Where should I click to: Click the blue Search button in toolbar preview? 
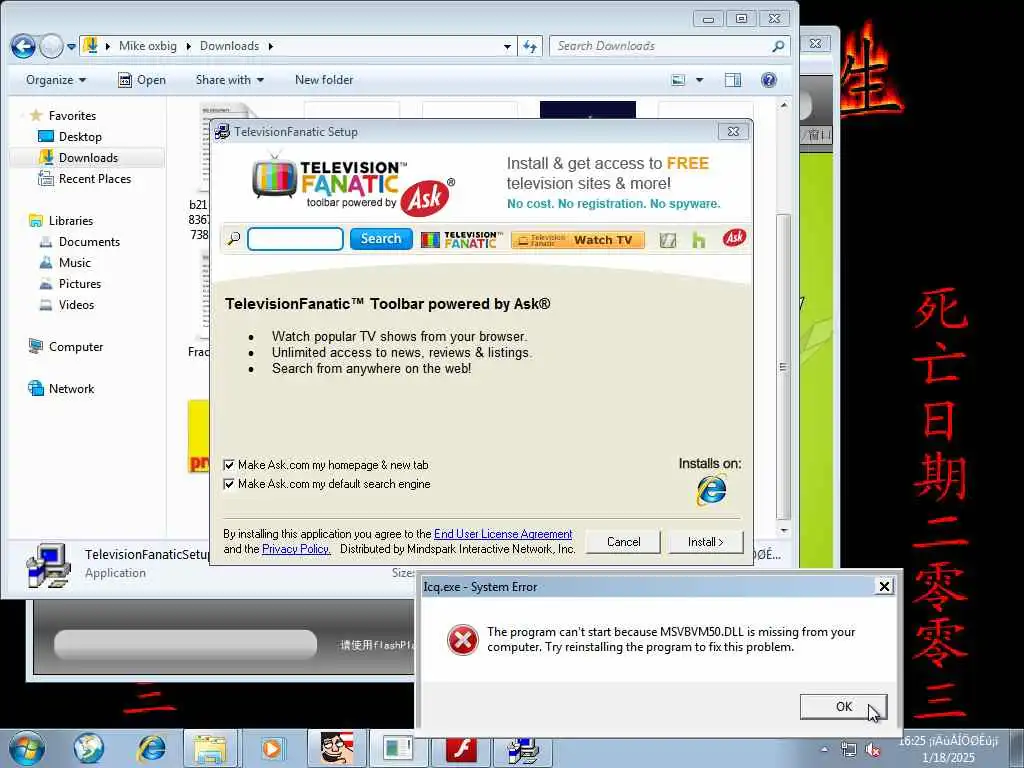tap(381, 239)
